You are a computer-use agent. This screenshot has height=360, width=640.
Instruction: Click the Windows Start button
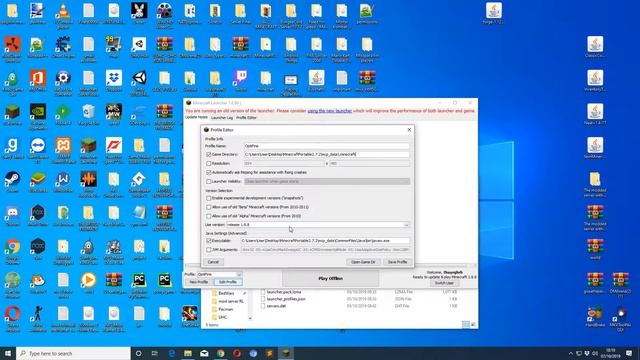tap(8, 353)
